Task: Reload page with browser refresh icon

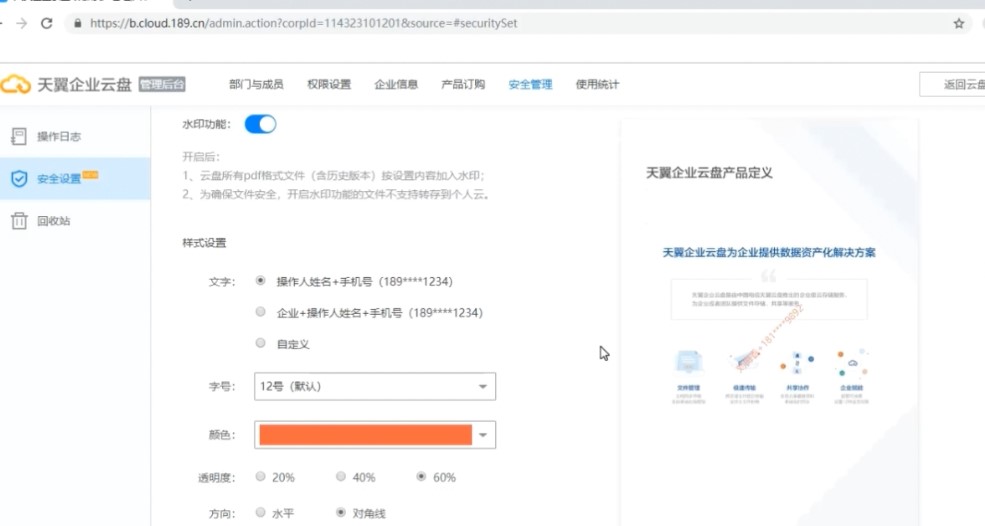Action: click(x=46, y=23)
